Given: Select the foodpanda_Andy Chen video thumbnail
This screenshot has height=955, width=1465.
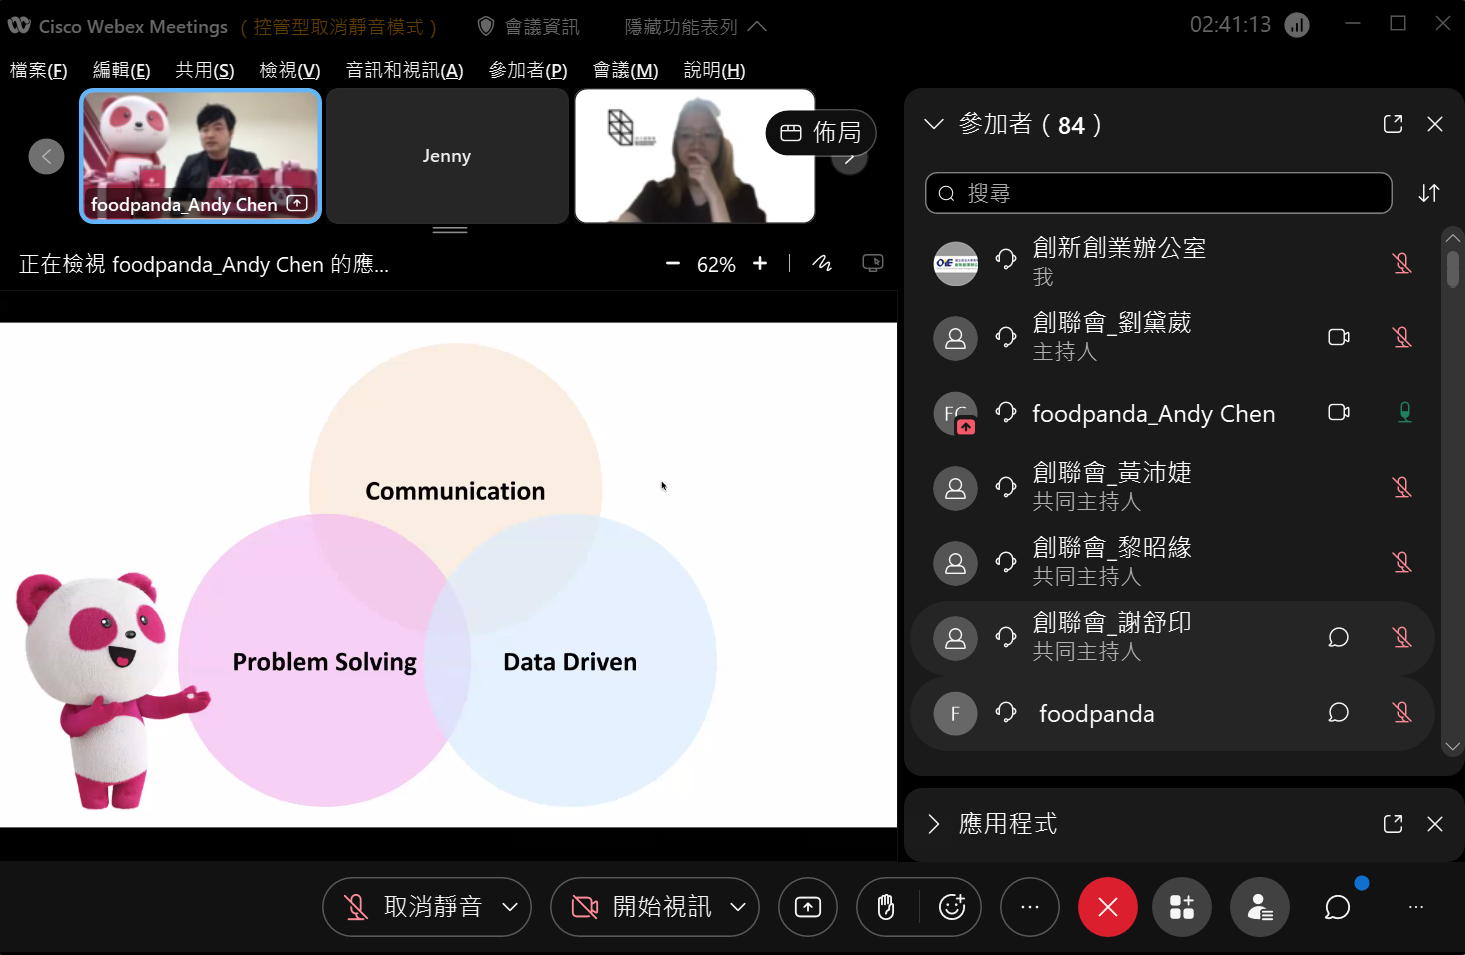Looking at the screenshot, I should pyautogui.click(x=200, y=156).
